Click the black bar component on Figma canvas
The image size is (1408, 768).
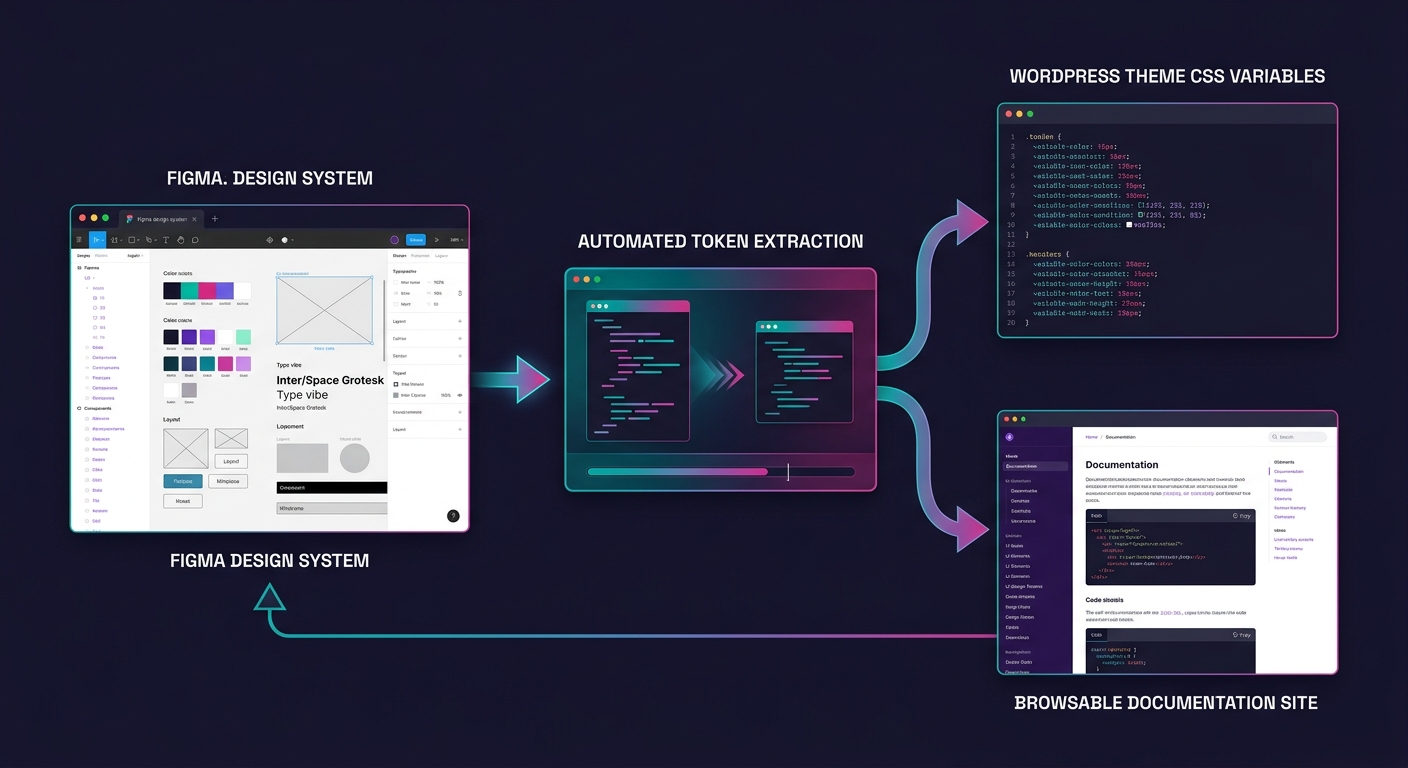pyautogui.click(x=332, y=487)
